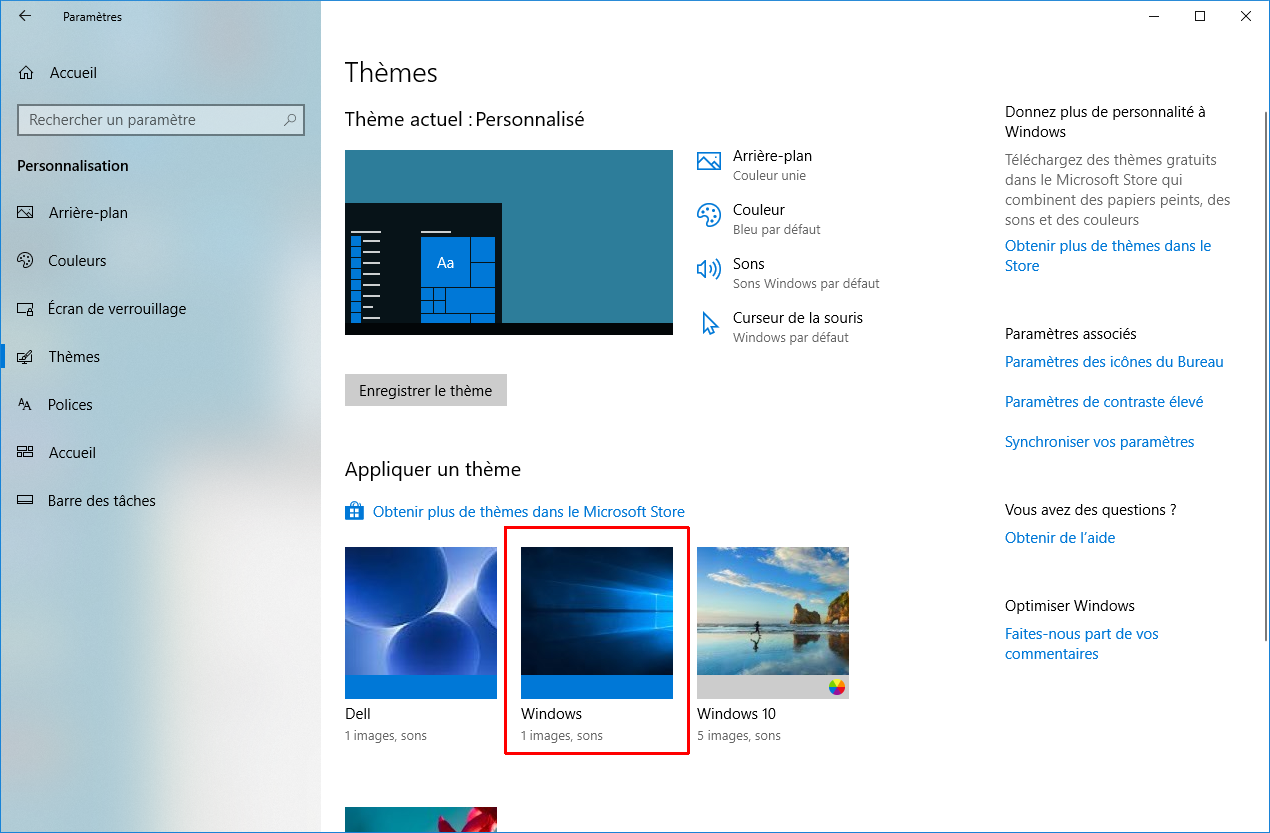Select the Couleurs palette icon in the sidebar
The height and width of the screenshot is (833, 1270).
[x=26, y=261]
